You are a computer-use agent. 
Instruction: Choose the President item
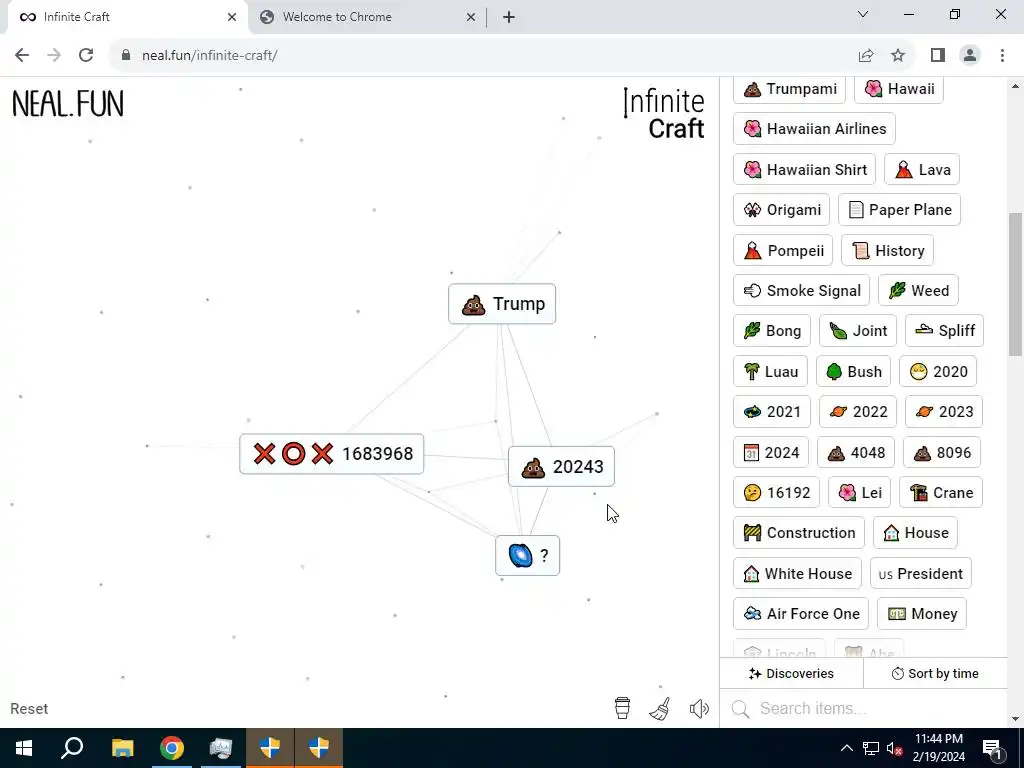click(x=921, y=573)
